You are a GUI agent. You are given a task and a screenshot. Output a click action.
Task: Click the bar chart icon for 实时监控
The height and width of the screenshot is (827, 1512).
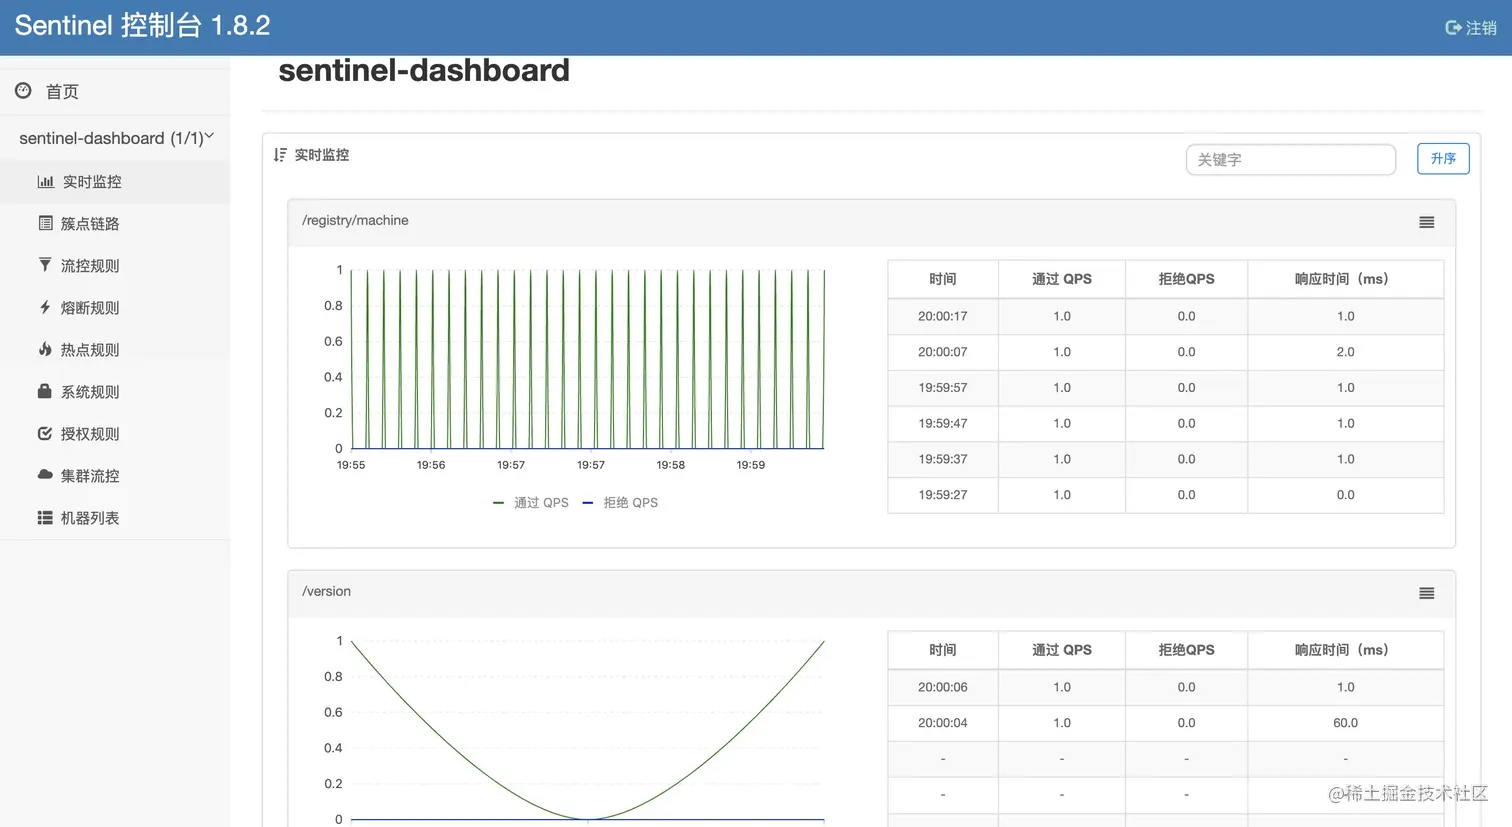(x=45, y=182)
